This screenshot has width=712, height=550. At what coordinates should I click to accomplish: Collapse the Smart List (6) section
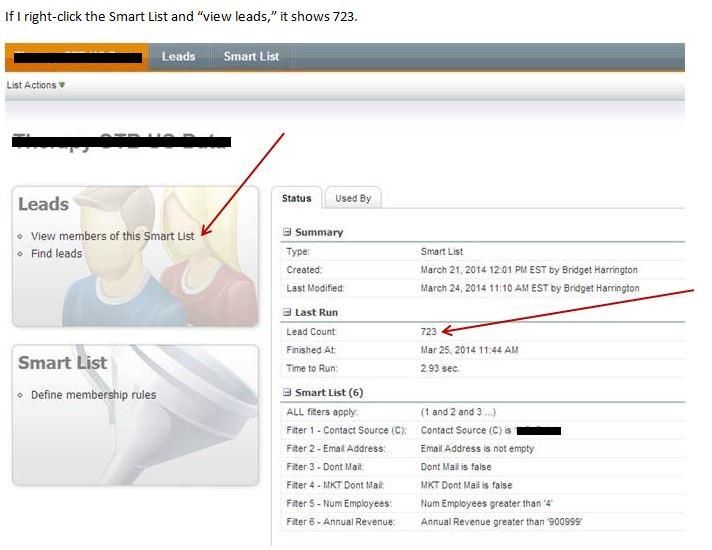(x=287, y=393)
